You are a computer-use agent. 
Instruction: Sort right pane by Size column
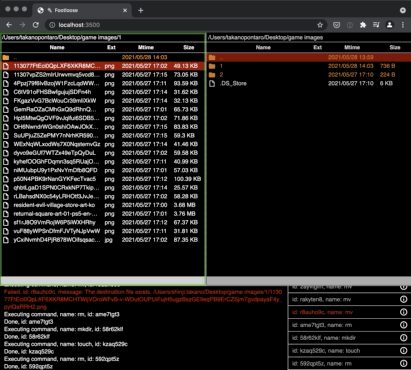click(395, 47)
